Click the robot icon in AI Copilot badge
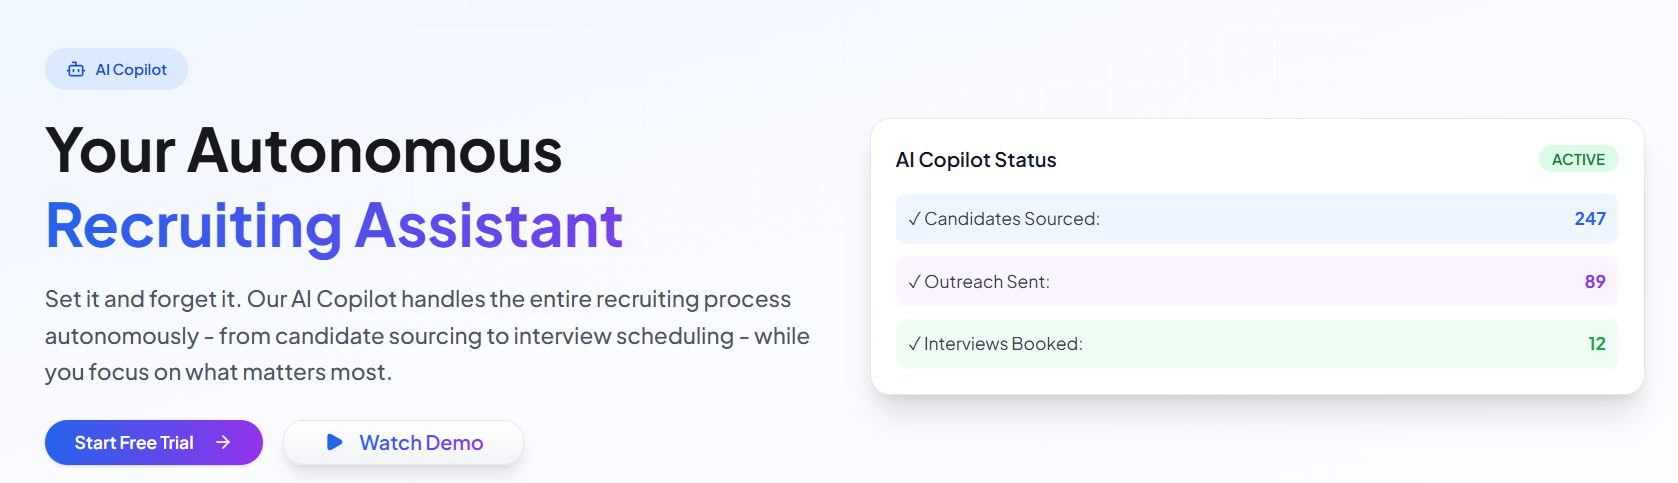1678x483 pixels. coord(76,70)
